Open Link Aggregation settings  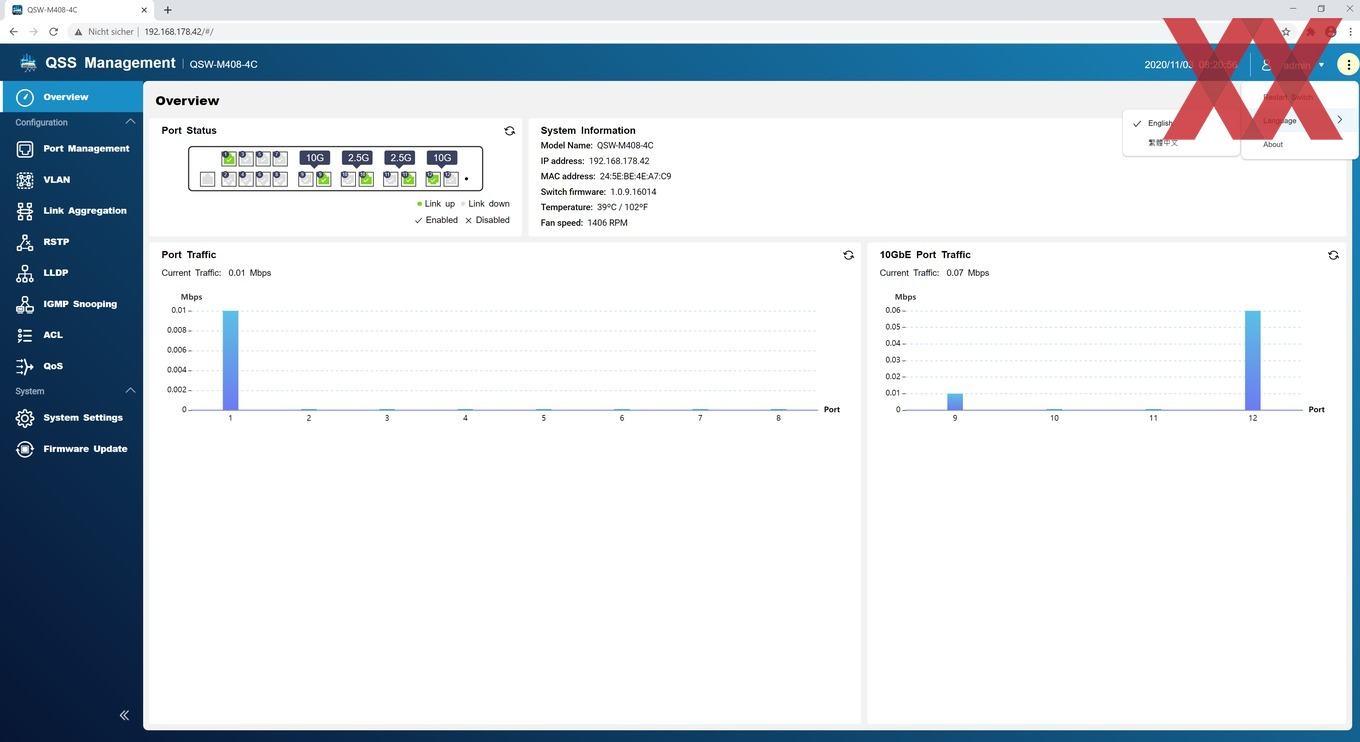(71, 211)
